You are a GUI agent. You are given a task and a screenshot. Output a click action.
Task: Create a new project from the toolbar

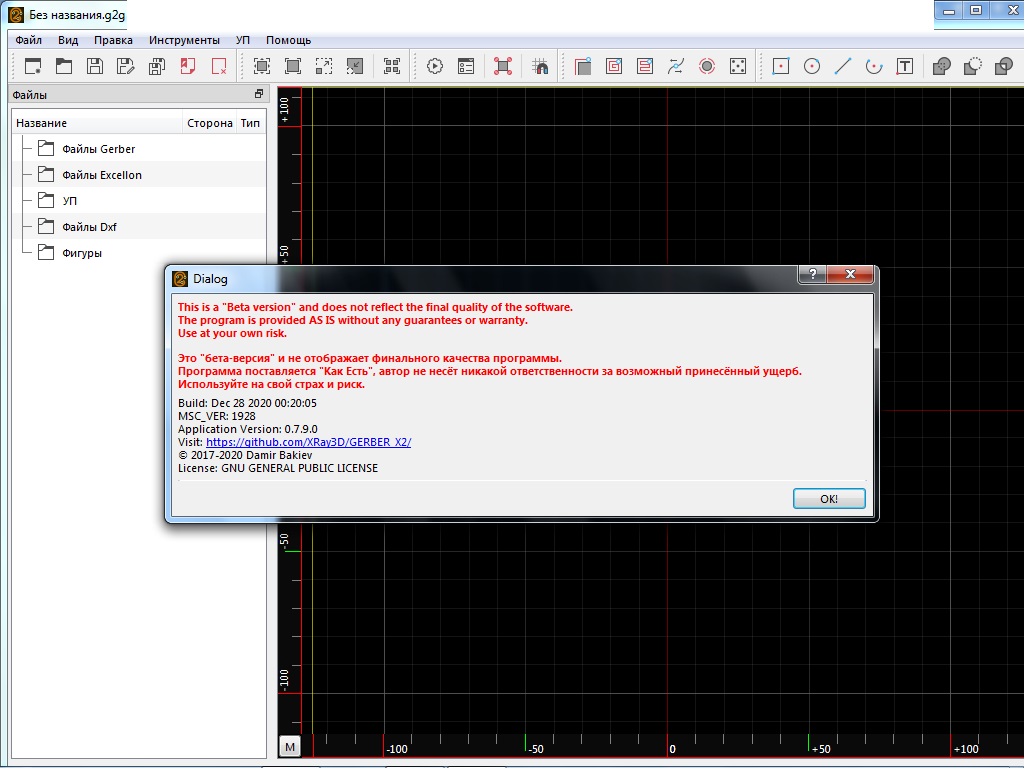(33, 66)
